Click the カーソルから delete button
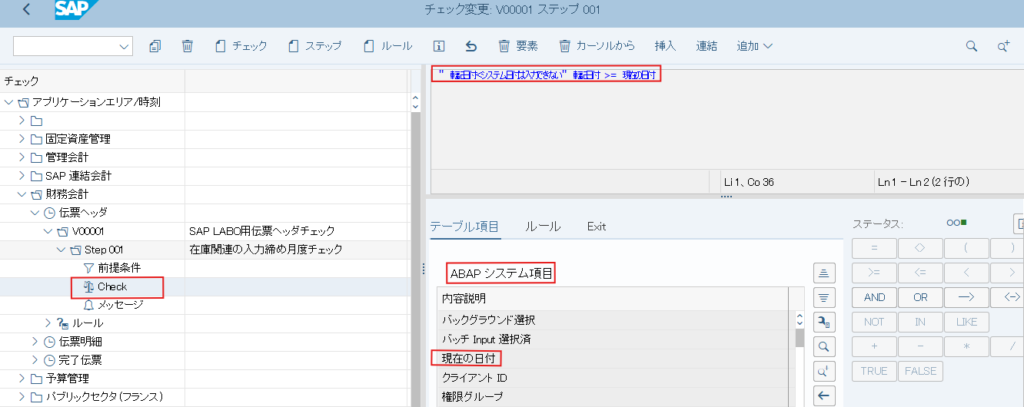 tap(597, 46)
